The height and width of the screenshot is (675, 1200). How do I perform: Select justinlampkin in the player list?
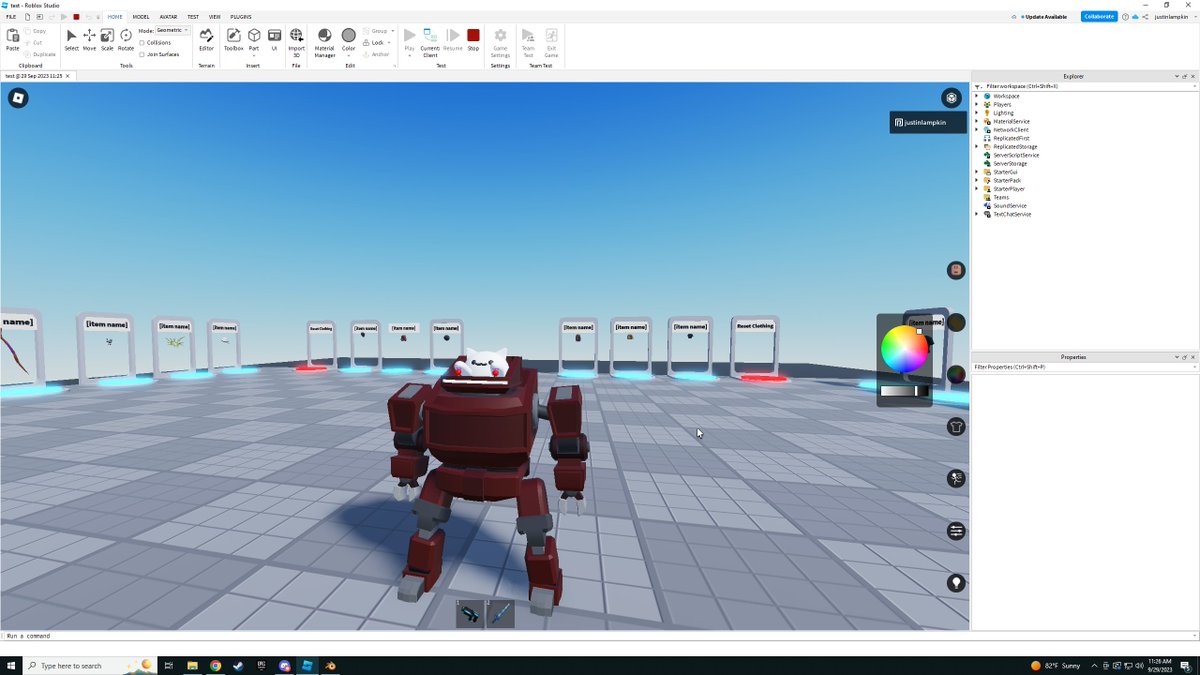point(928,122)
